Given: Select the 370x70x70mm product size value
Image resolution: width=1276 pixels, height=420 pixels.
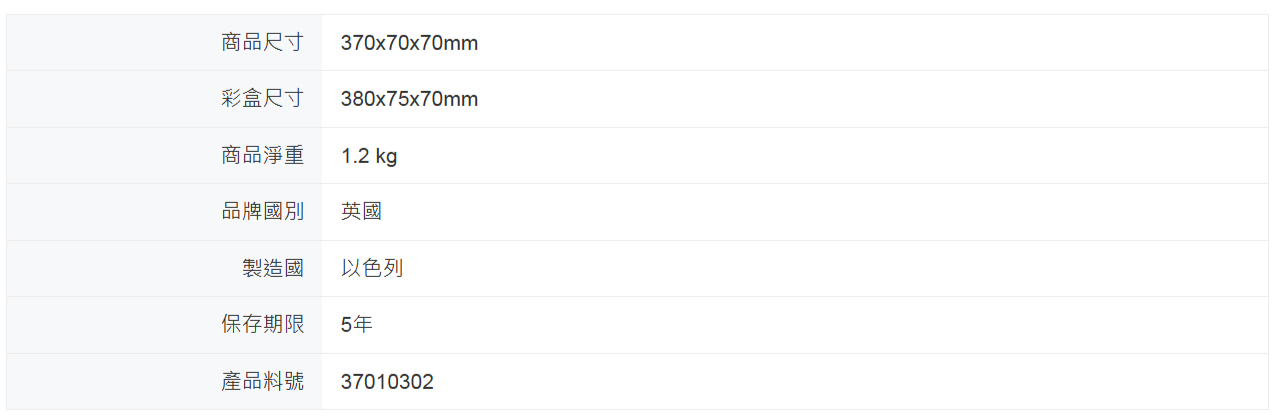Looking at the screenshot, I should 409,43.
